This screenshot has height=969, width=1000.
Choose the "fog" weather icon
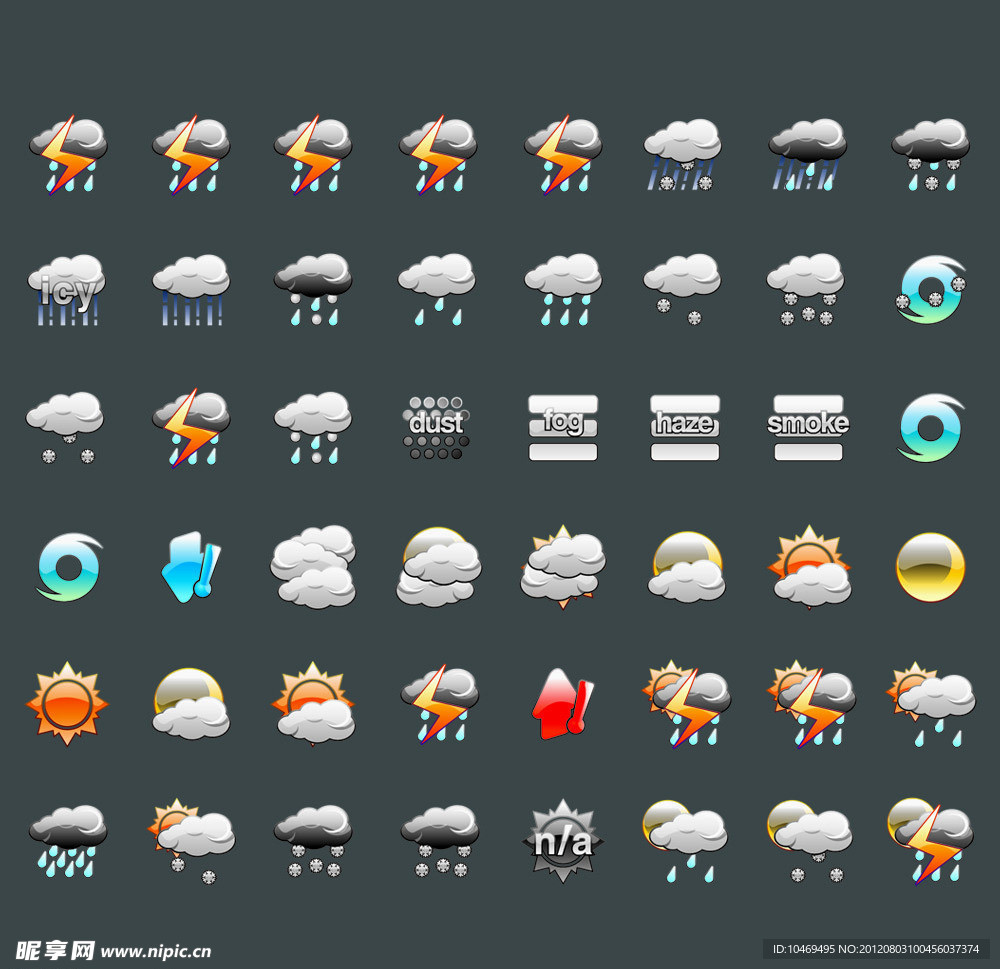click(562, 426)
